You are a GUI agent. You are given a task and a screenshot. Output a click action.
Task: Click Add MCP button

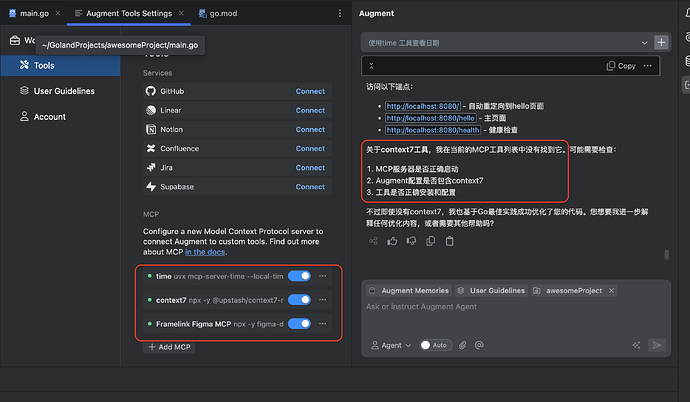point(169,347)
